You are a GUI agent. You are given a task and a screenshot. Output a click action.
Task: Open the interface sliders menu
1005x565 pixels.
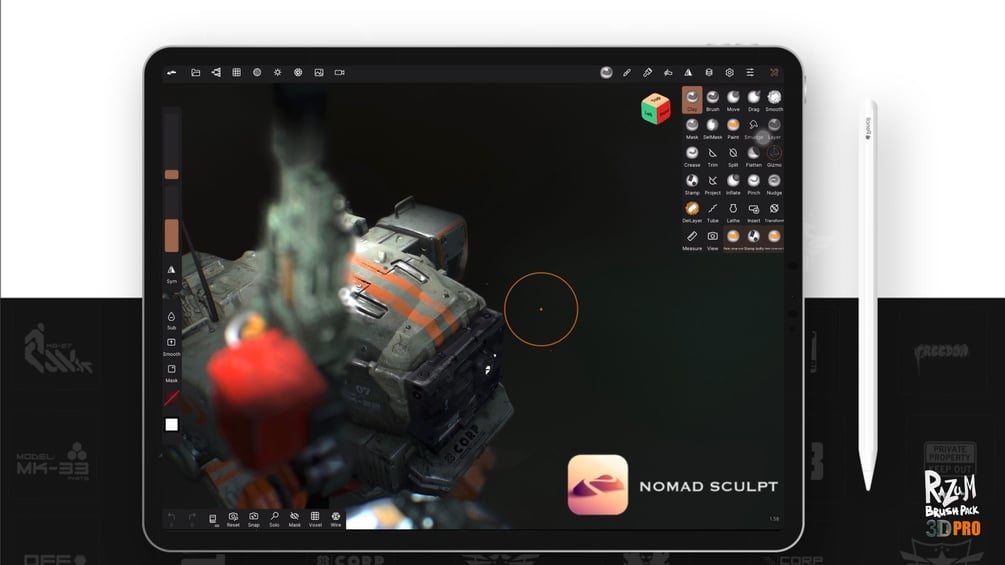[750, 72]
